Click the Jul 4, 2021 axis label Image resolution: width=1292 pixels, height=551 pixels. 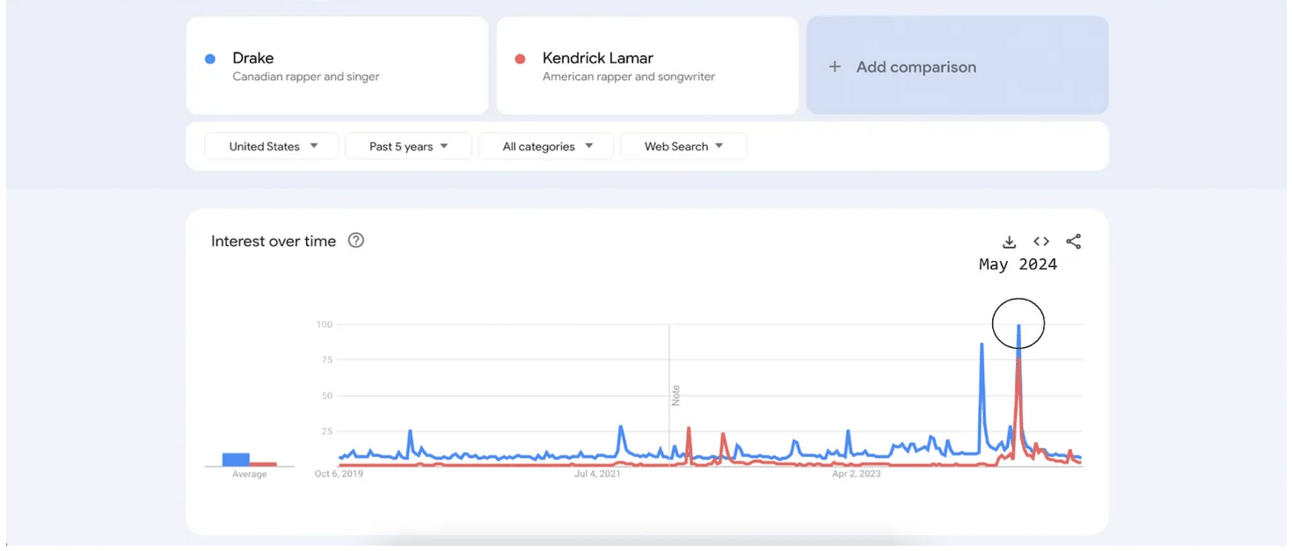(597, 474)
